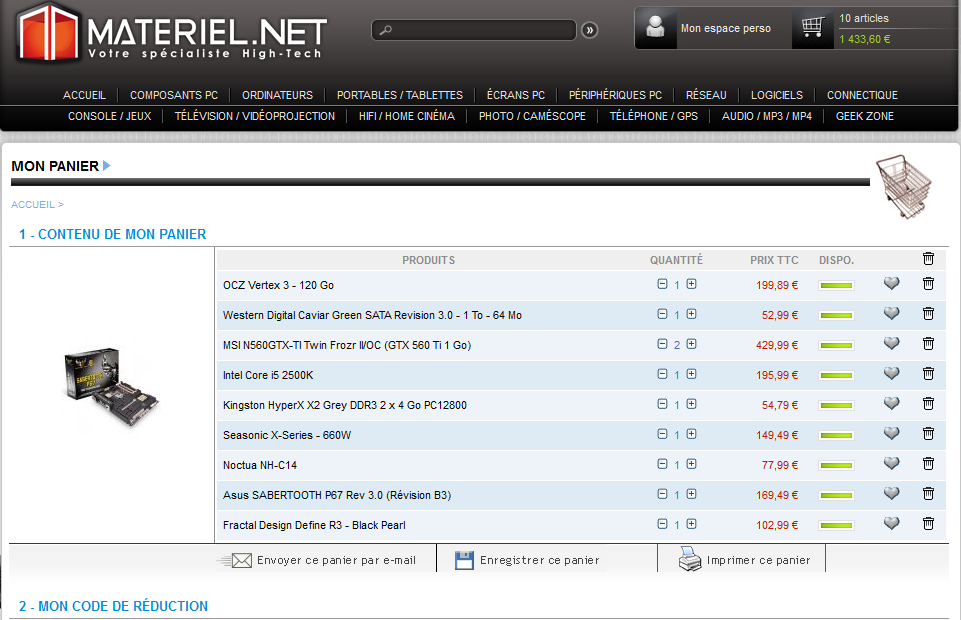
Task: Add Intel Core i5 2500K to wishlist
Action: (891, 374)
